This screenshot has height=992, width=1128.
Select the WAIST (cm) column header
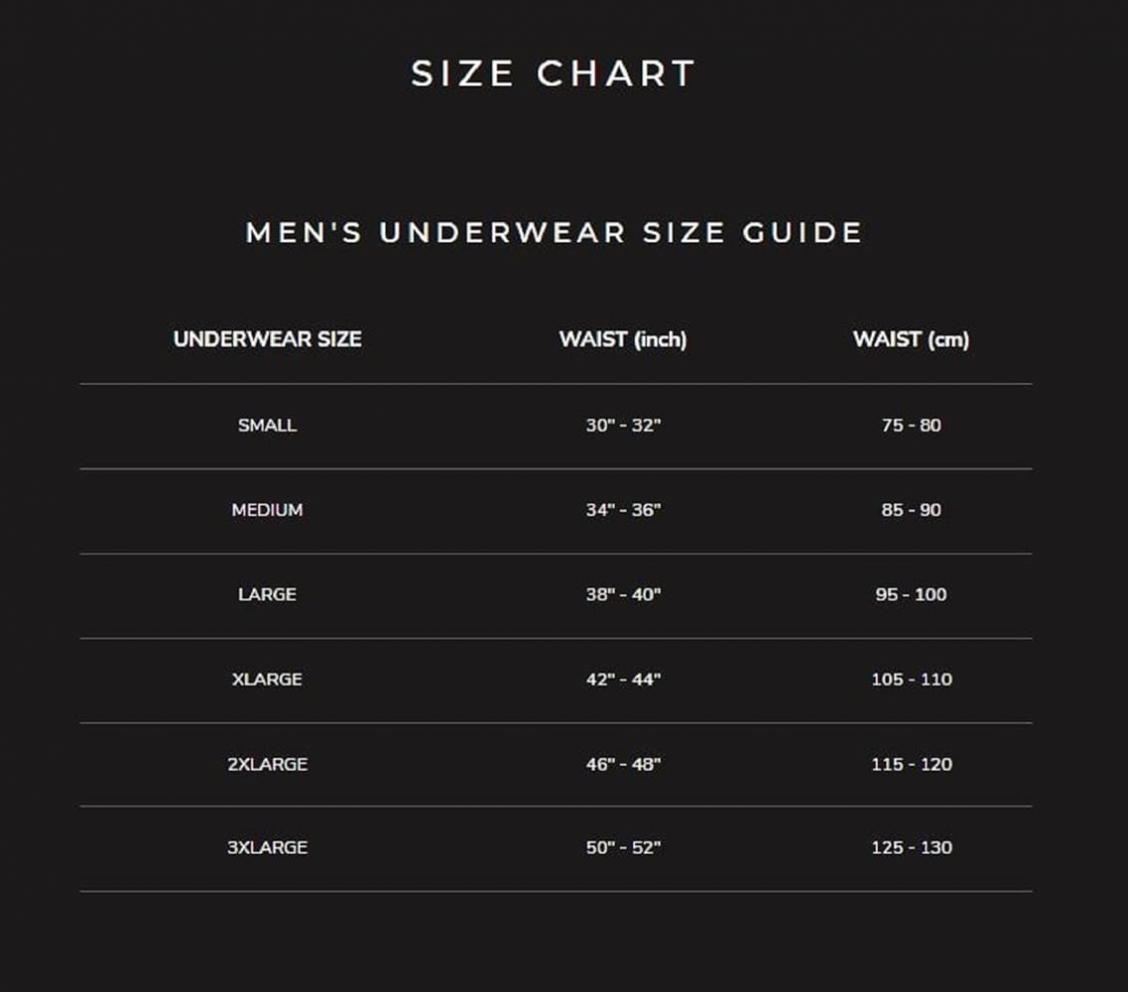[911, 339]
